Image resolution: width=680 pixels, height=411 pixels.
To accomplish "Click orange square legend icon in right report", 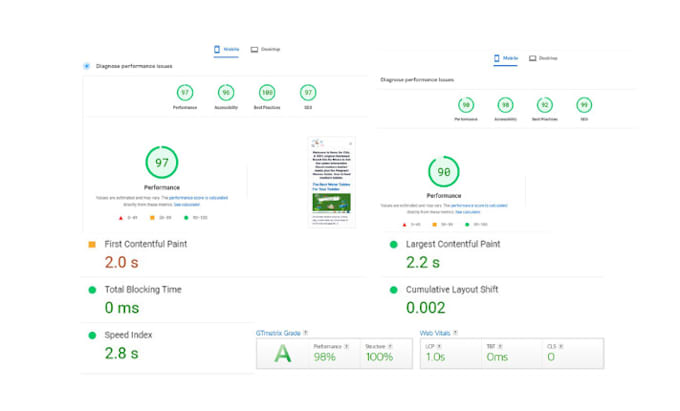I will (435, 225).
